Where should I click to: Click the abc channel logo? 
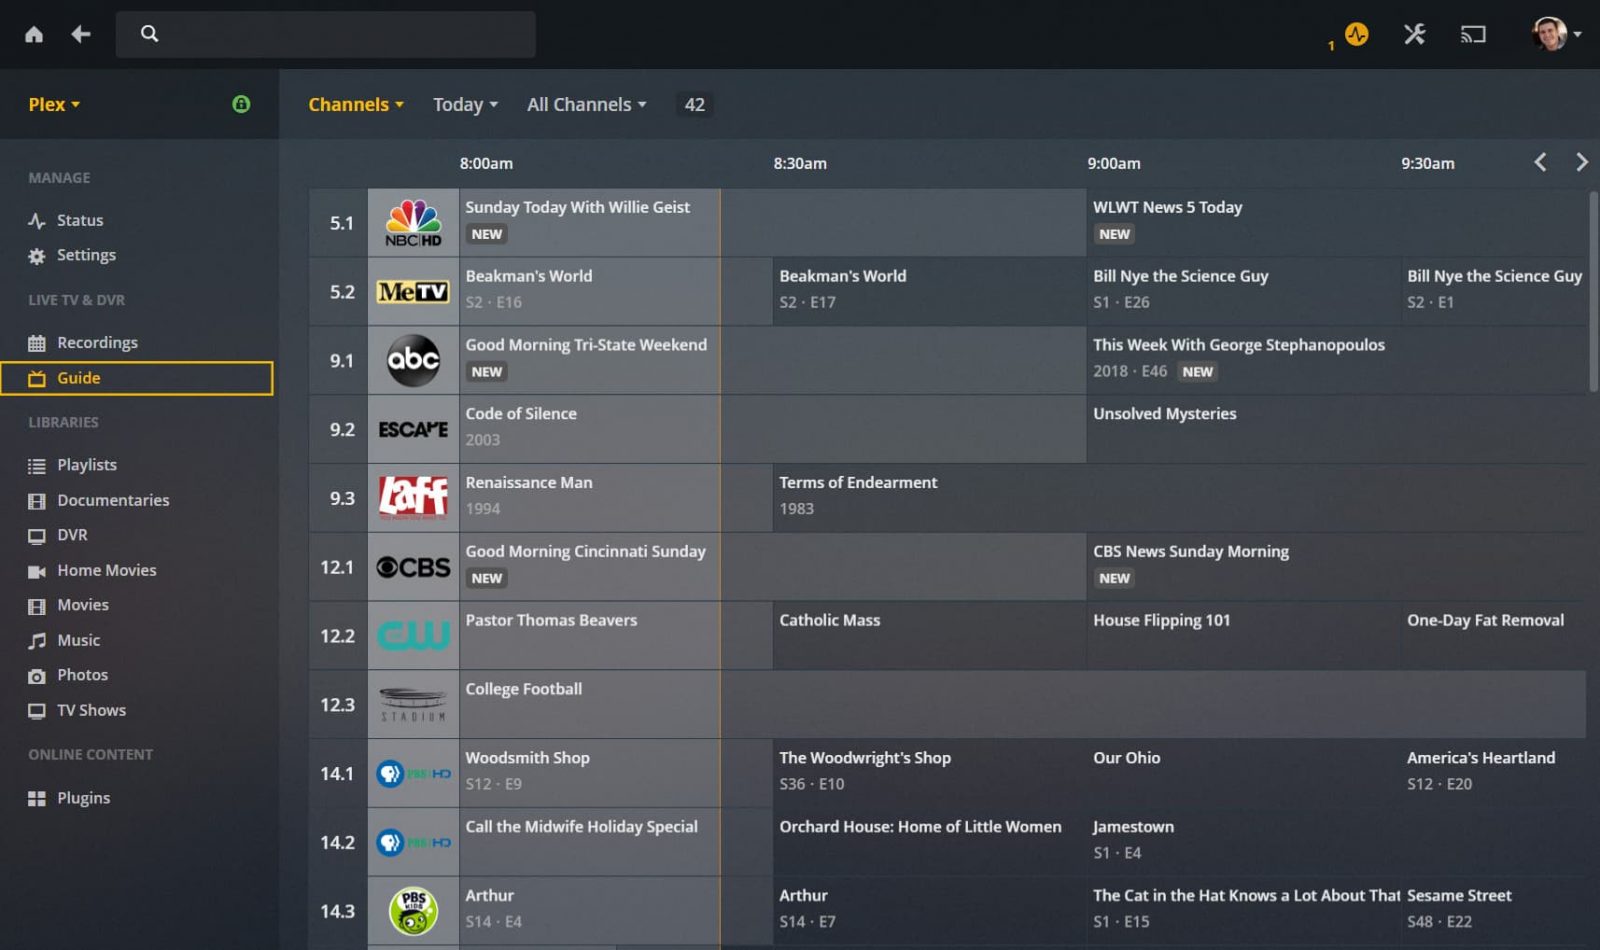coord(413,360)
